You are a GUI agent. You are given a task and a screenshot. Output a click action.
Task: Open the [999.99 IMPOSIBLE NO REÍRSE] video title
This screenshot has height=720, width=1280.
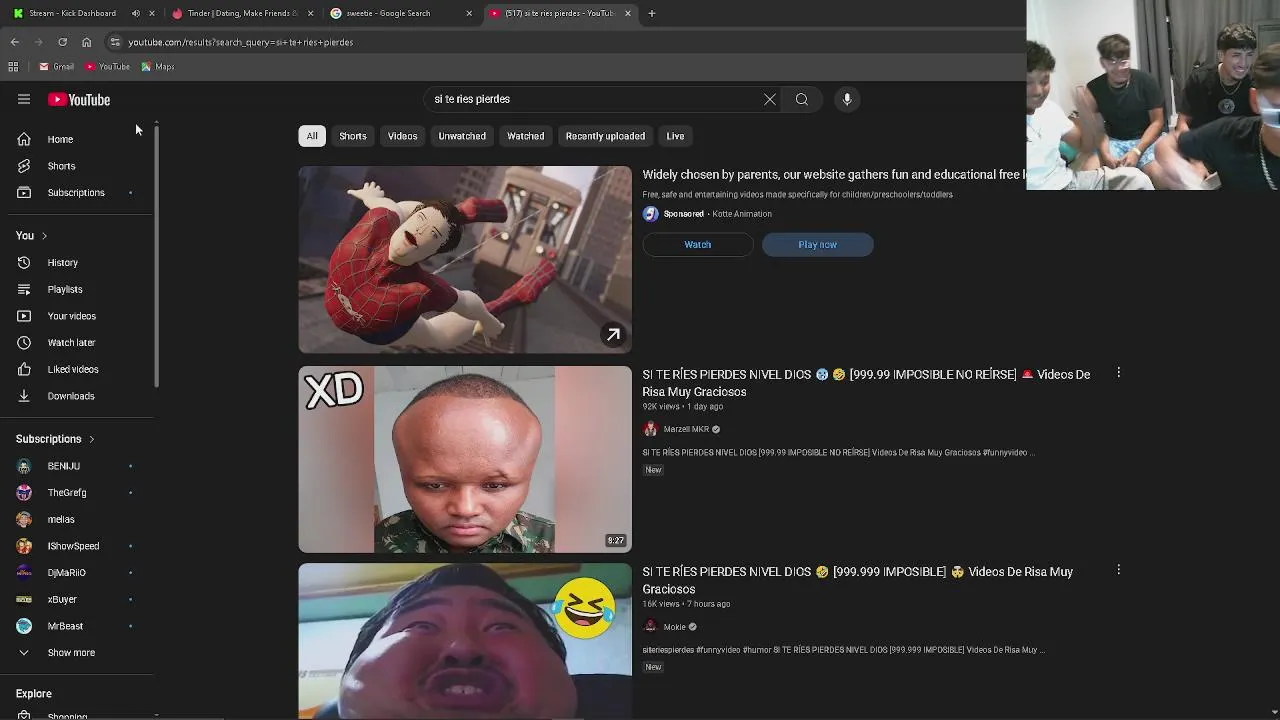[866, 383]
